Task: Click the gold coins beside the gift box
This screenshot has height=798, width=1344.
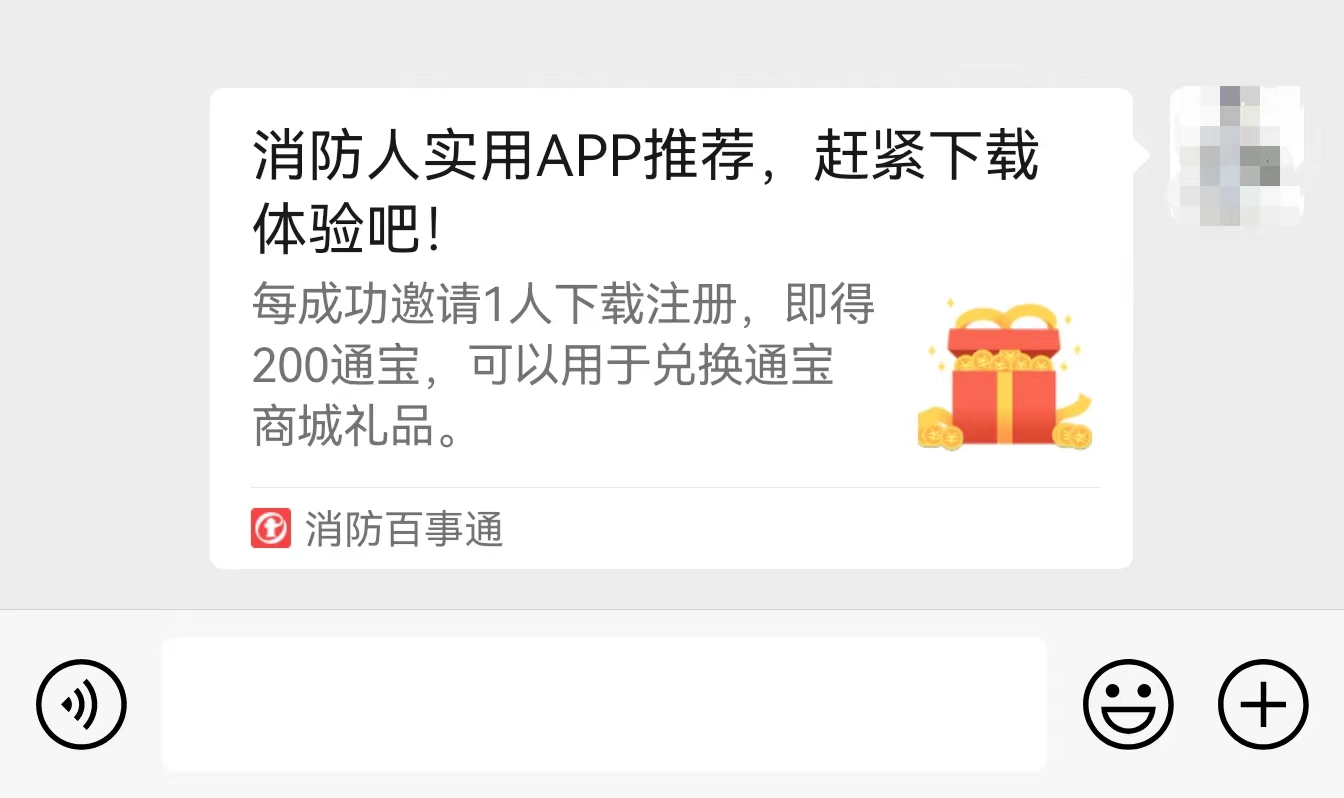Action: click(x=939, y=428)
